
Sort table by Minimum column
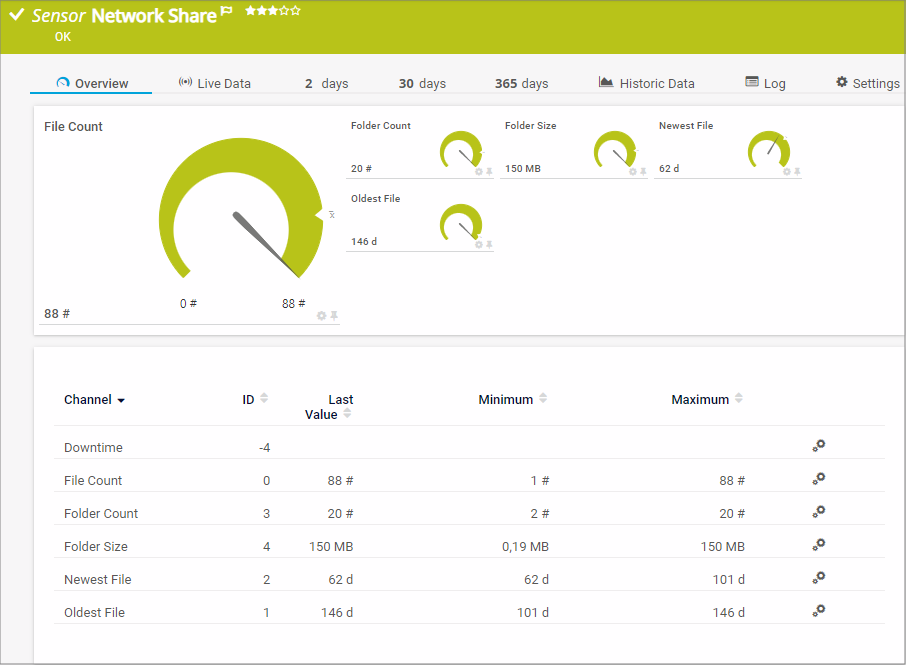coord(543,398)
